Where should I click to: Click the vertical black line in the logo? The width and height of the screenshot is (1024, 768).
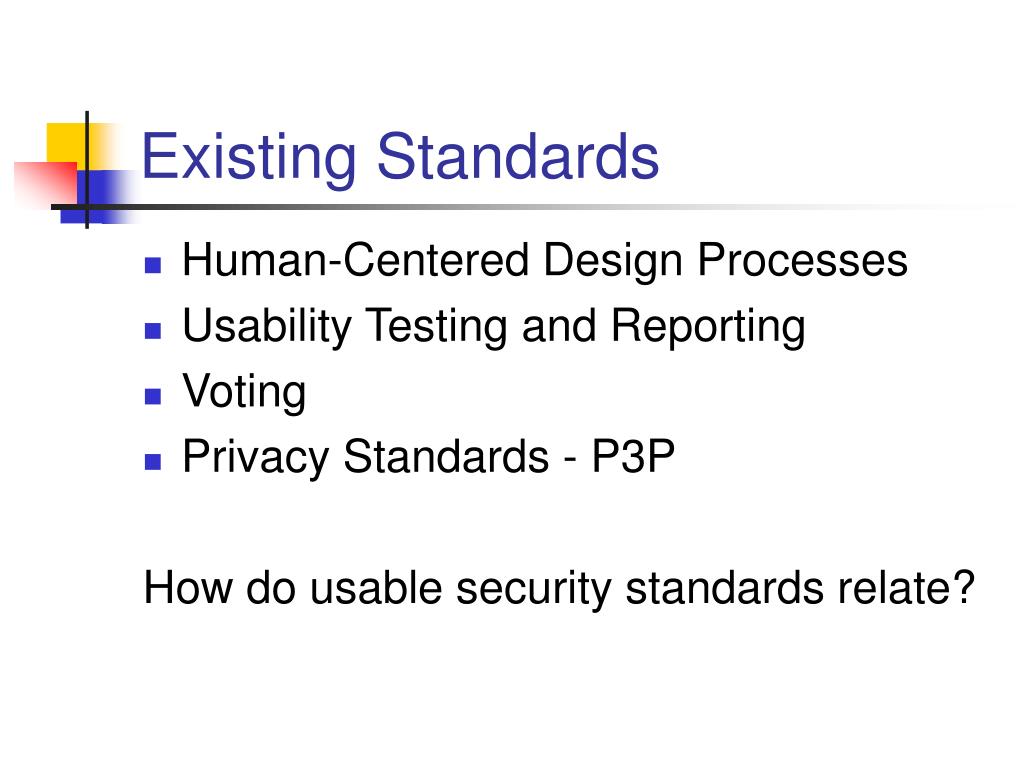coord(87,170)
